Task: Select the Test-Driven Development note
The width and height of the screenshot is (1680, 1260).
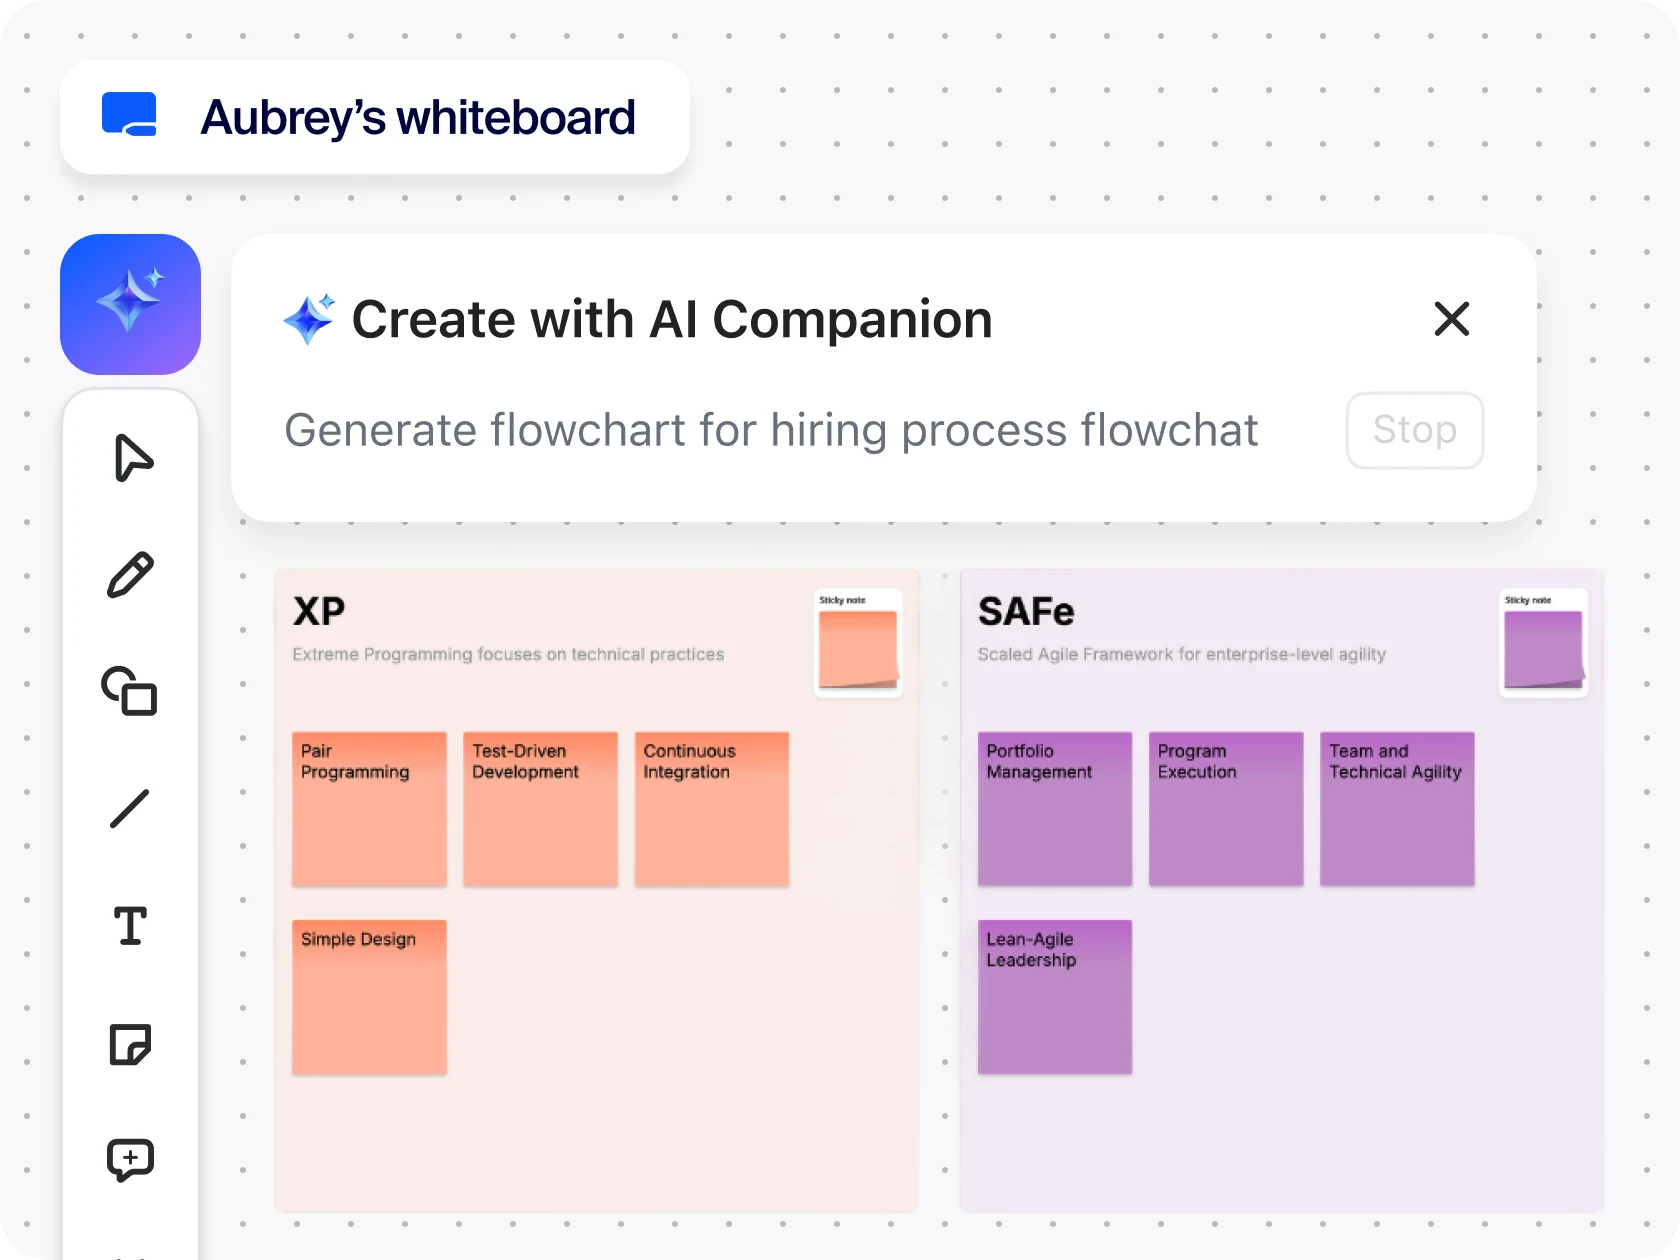Action: pos(540,809)
